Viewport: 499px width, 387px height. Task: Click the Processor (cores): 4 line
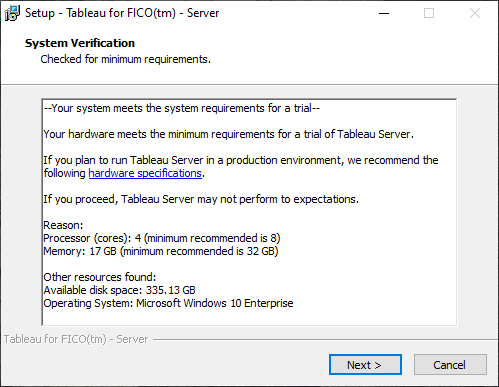click(x=162, y=238)
